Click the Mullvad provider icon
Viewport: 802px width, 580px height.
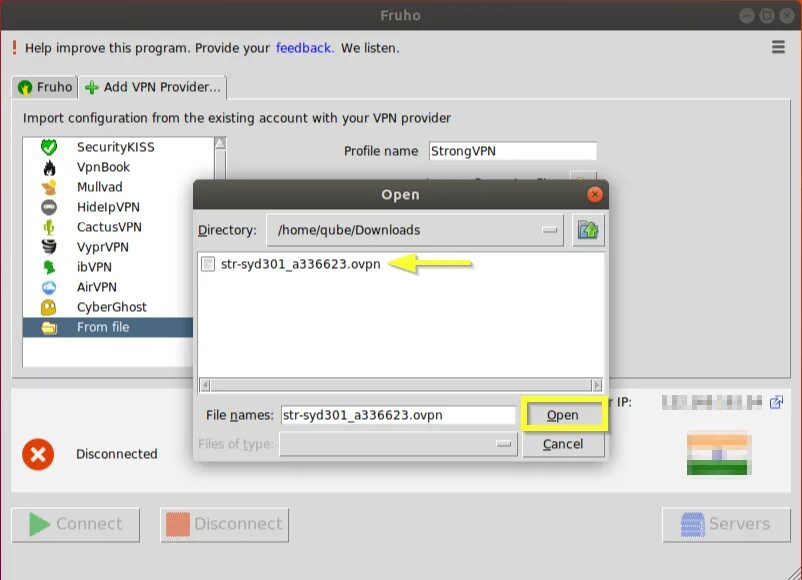point(49,187)
